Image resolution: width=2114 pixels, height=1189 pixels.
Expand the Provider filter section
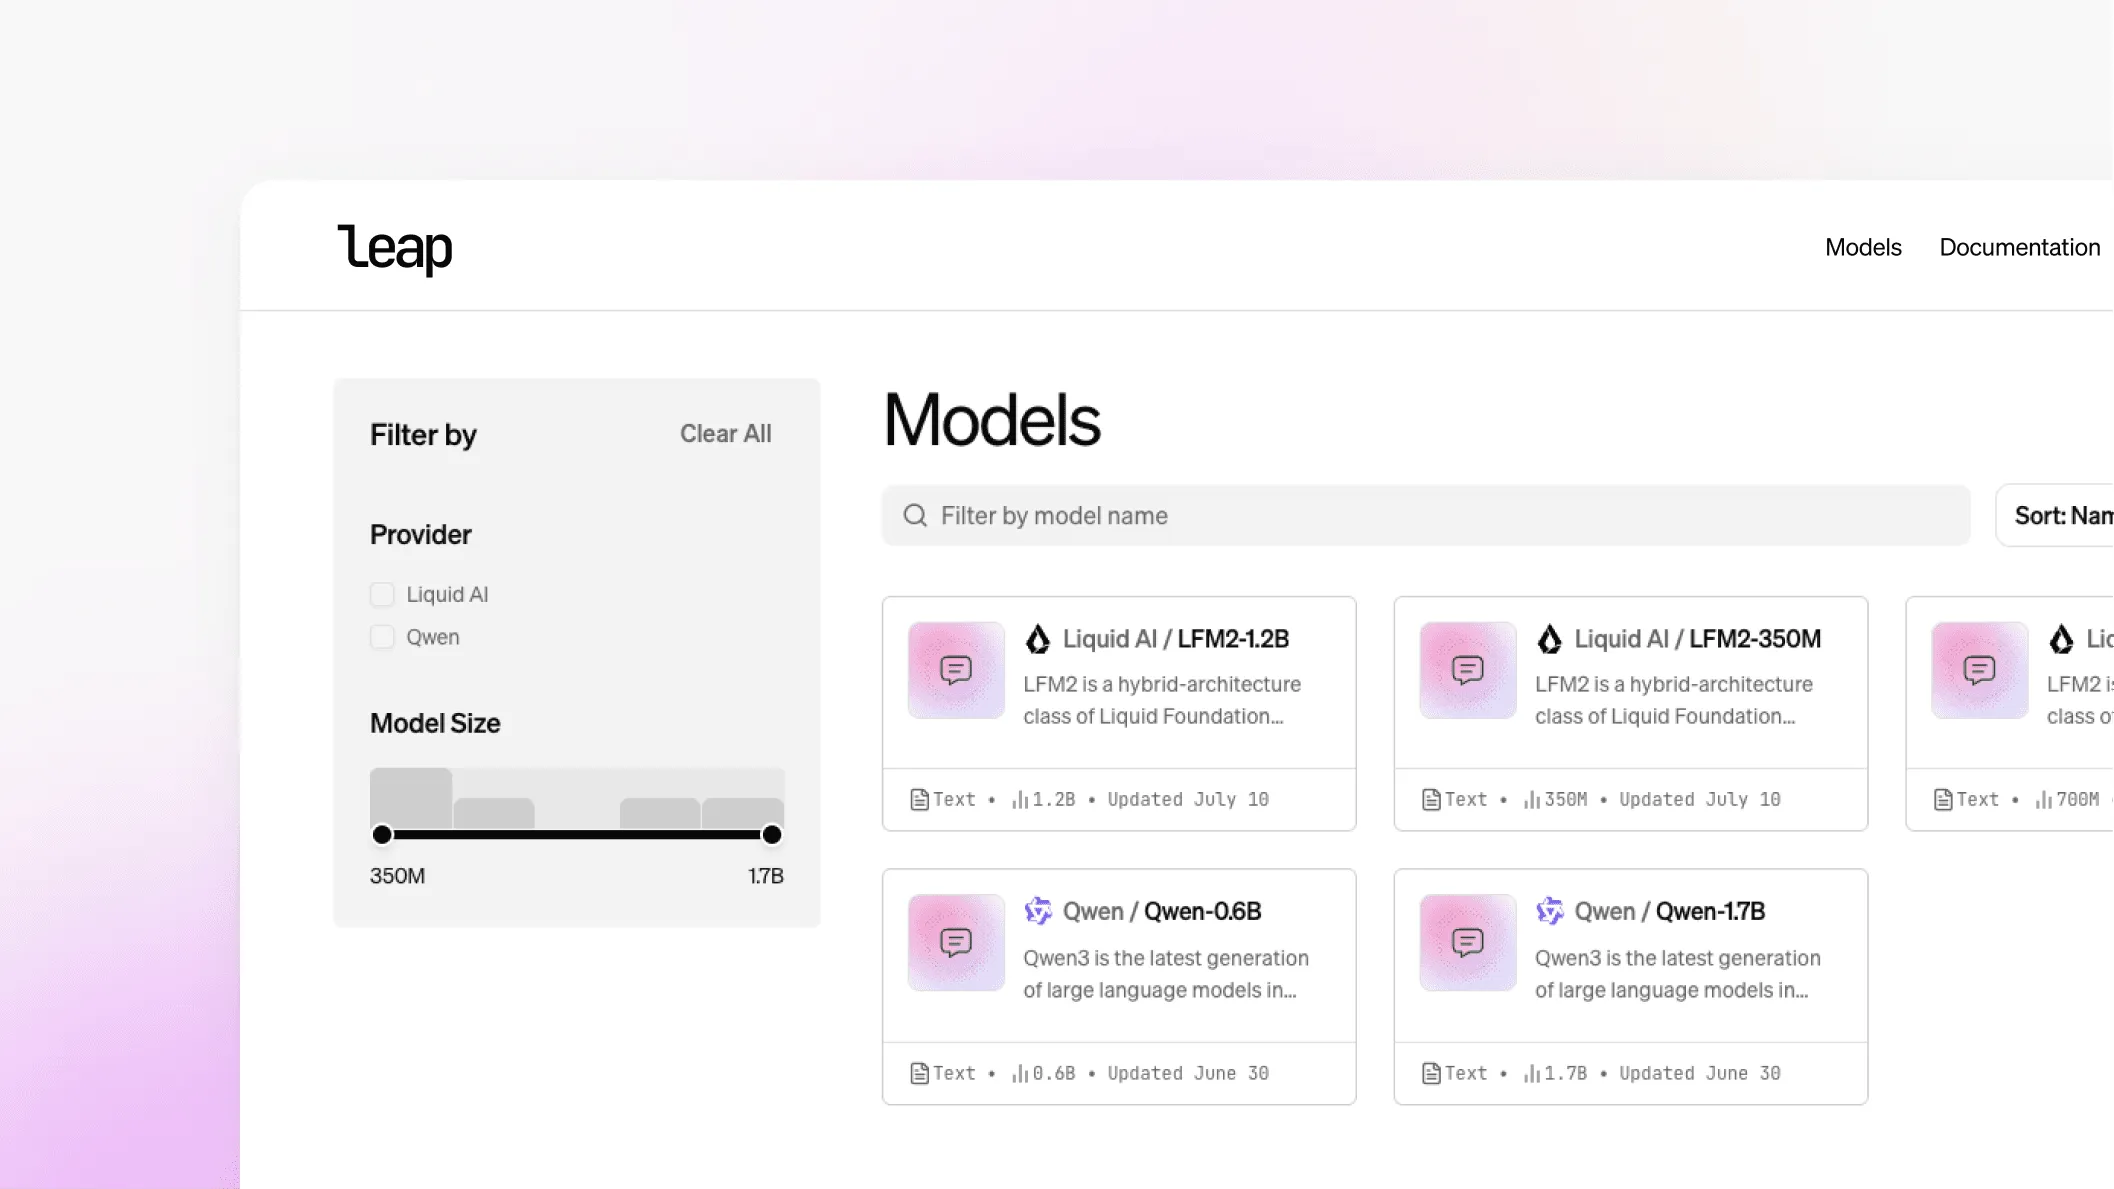click(x=420, y=534)
